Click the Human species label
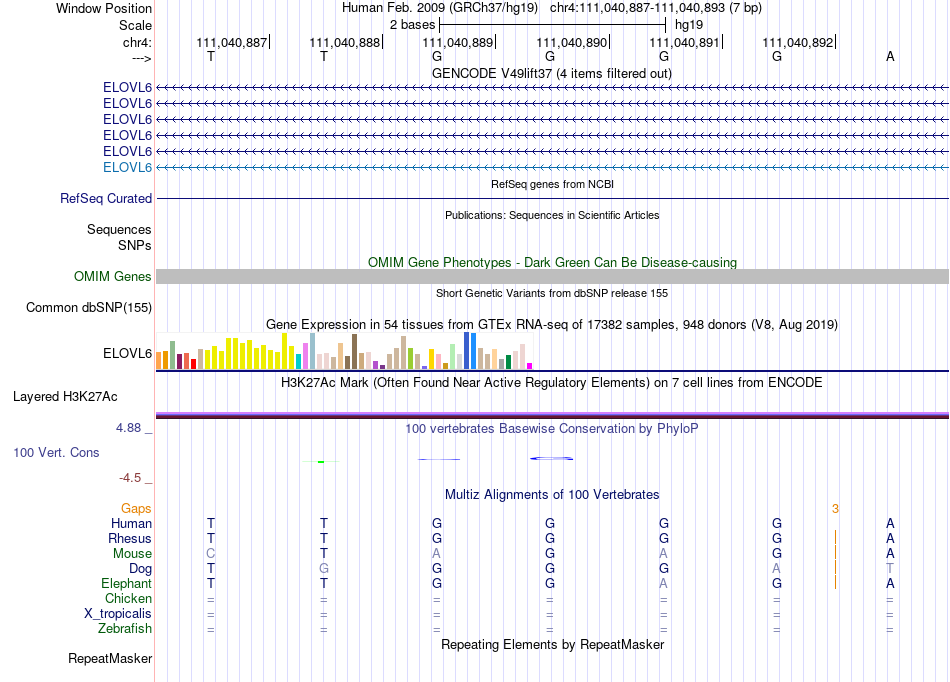 [131, 523]
